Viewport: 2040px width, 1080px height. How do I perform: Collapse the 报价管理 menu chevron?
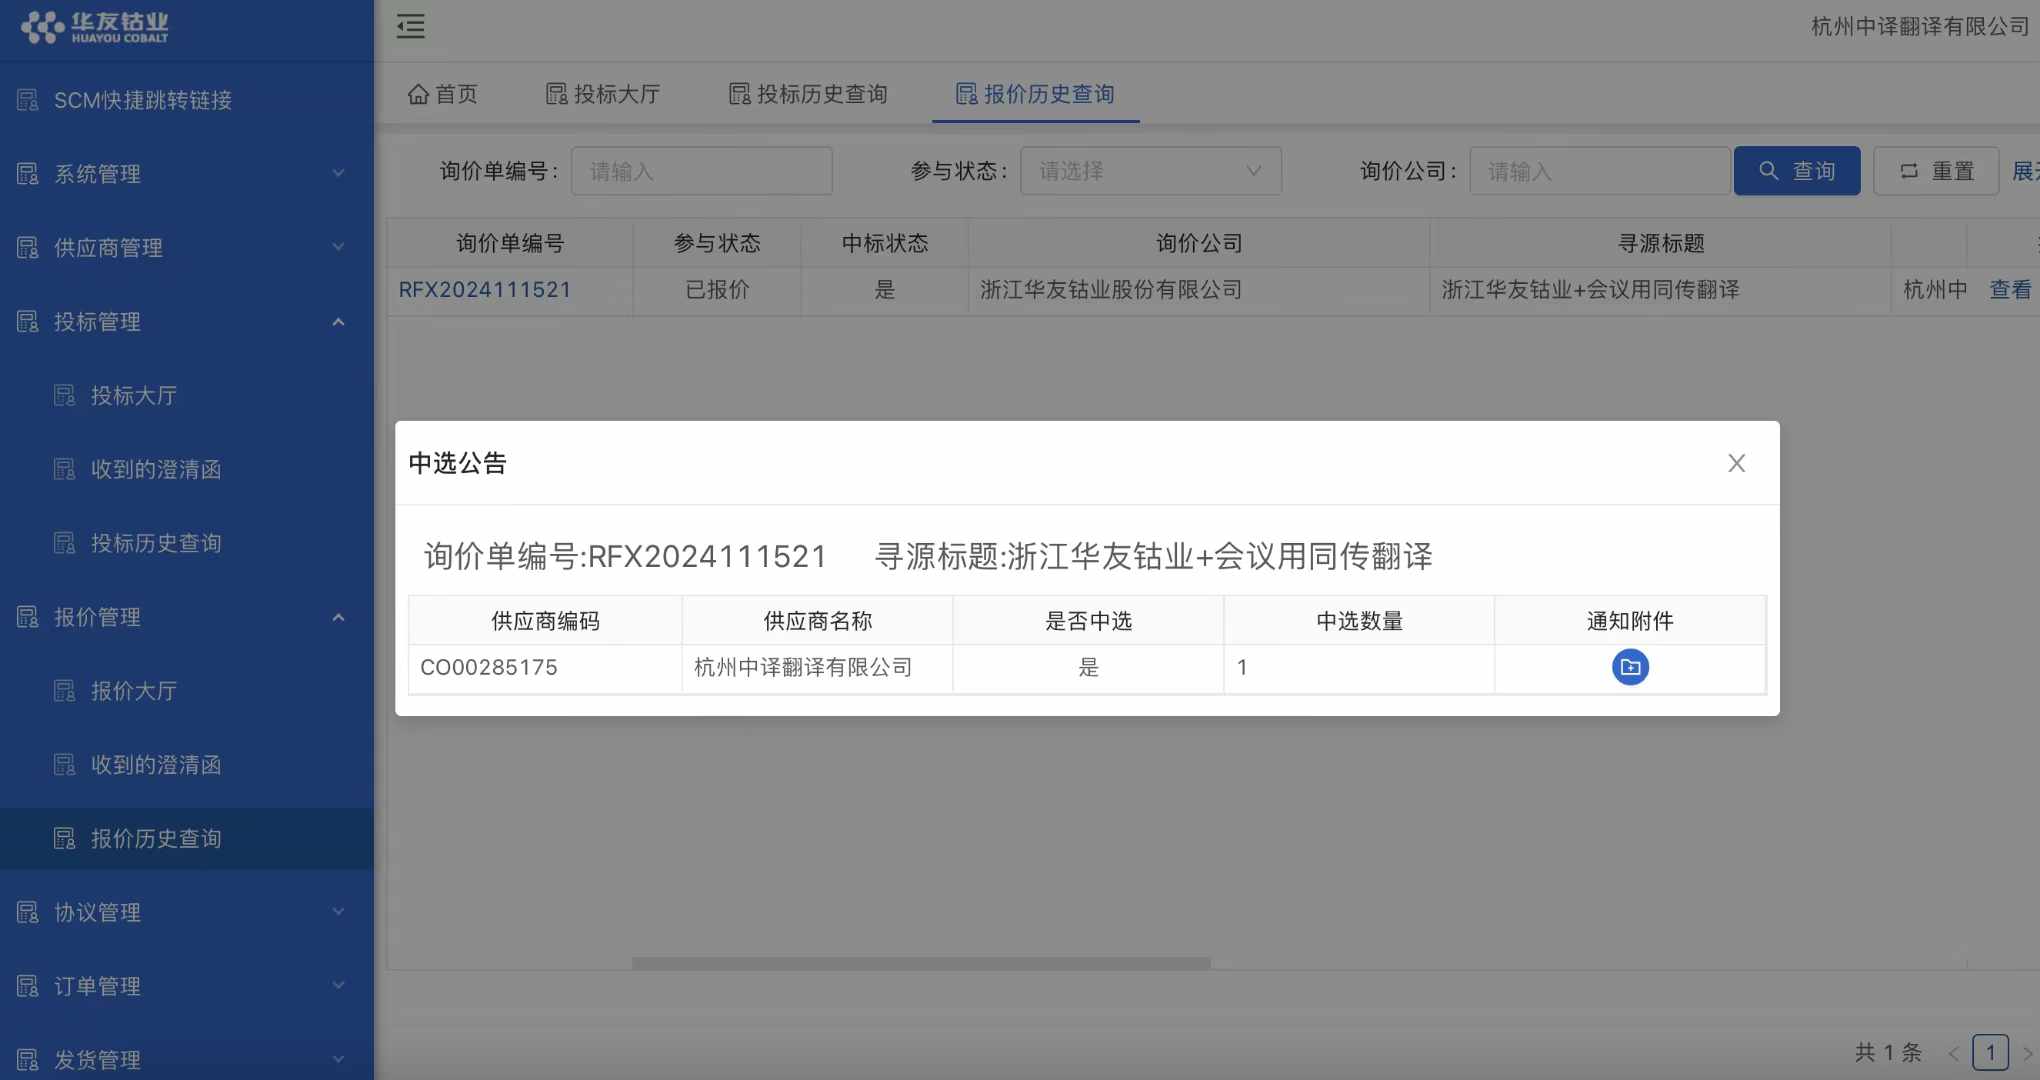point(338,617)
